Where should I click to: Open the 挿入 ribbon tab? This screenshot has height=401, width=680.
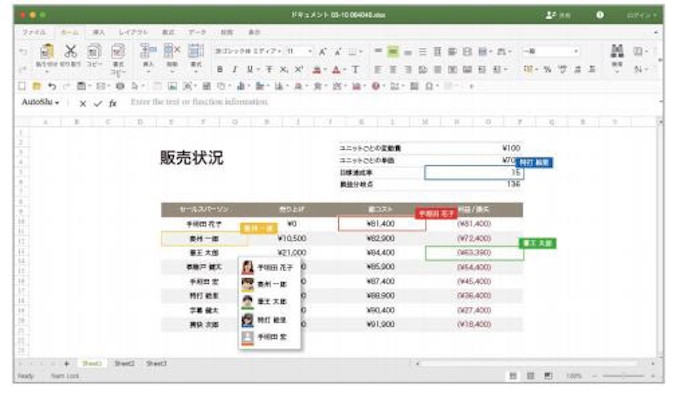coord(99,32)
